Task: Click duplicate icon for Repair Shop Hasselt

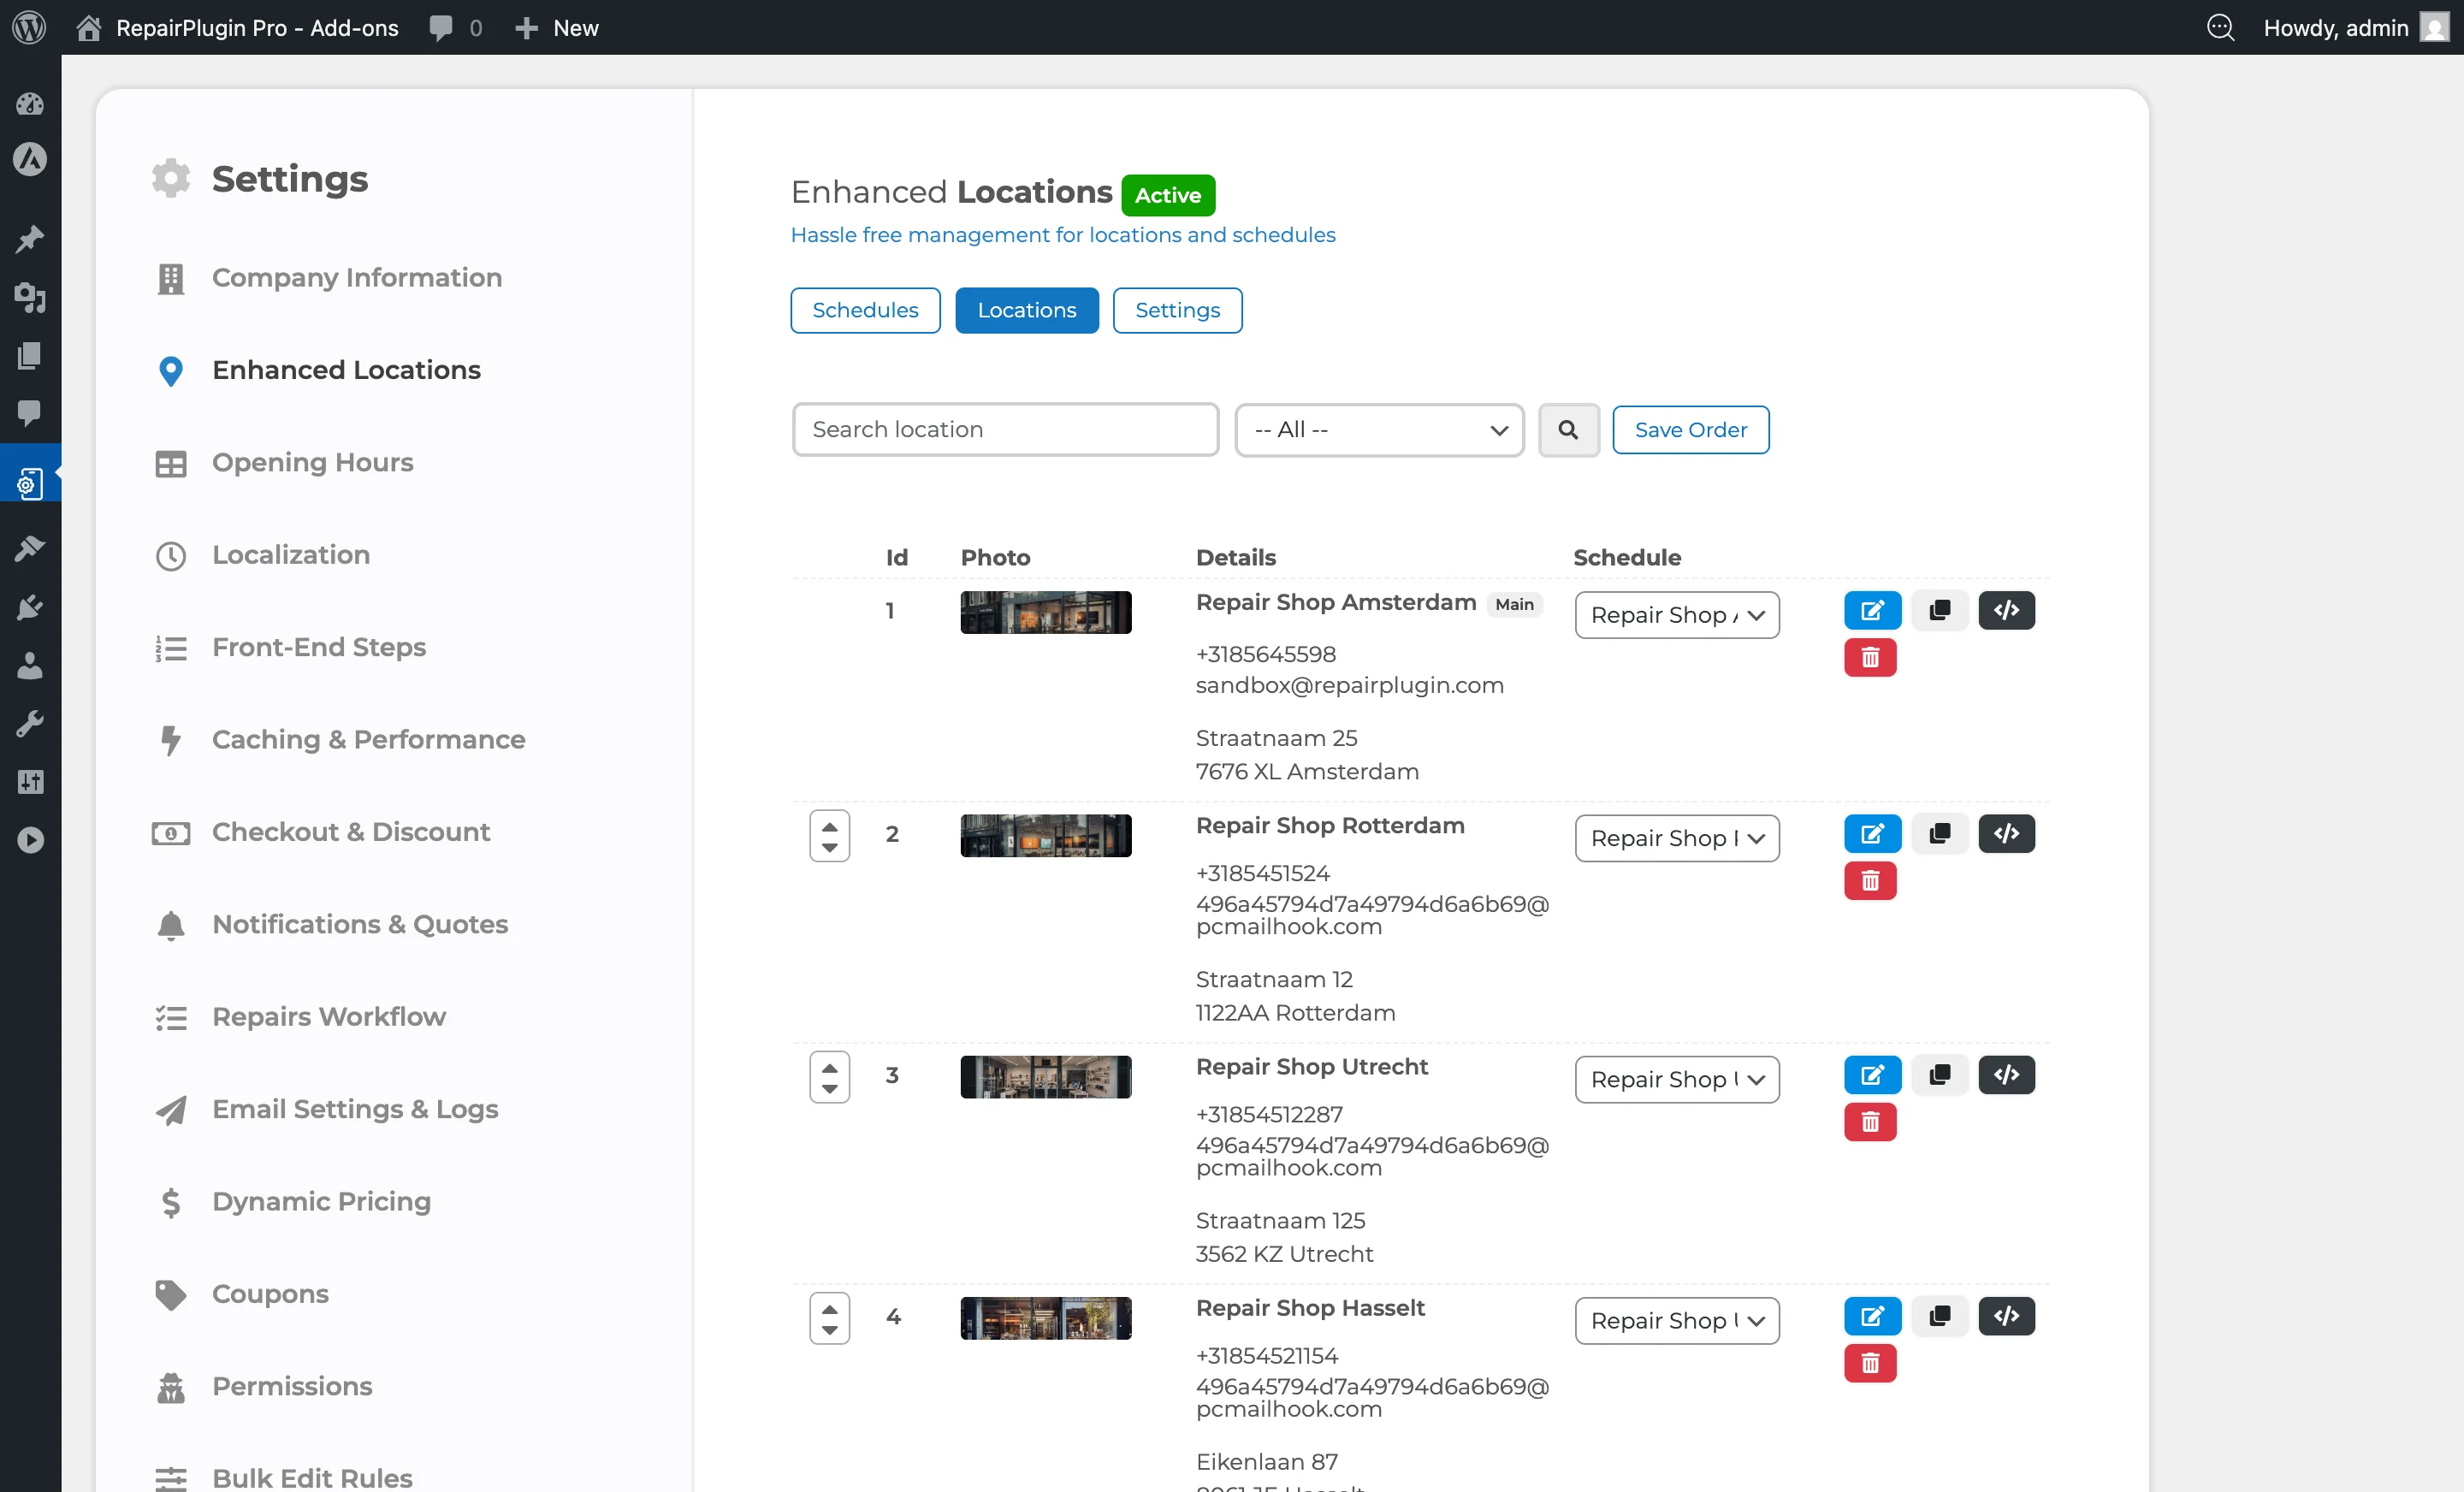Action: pos(1939,1315)
